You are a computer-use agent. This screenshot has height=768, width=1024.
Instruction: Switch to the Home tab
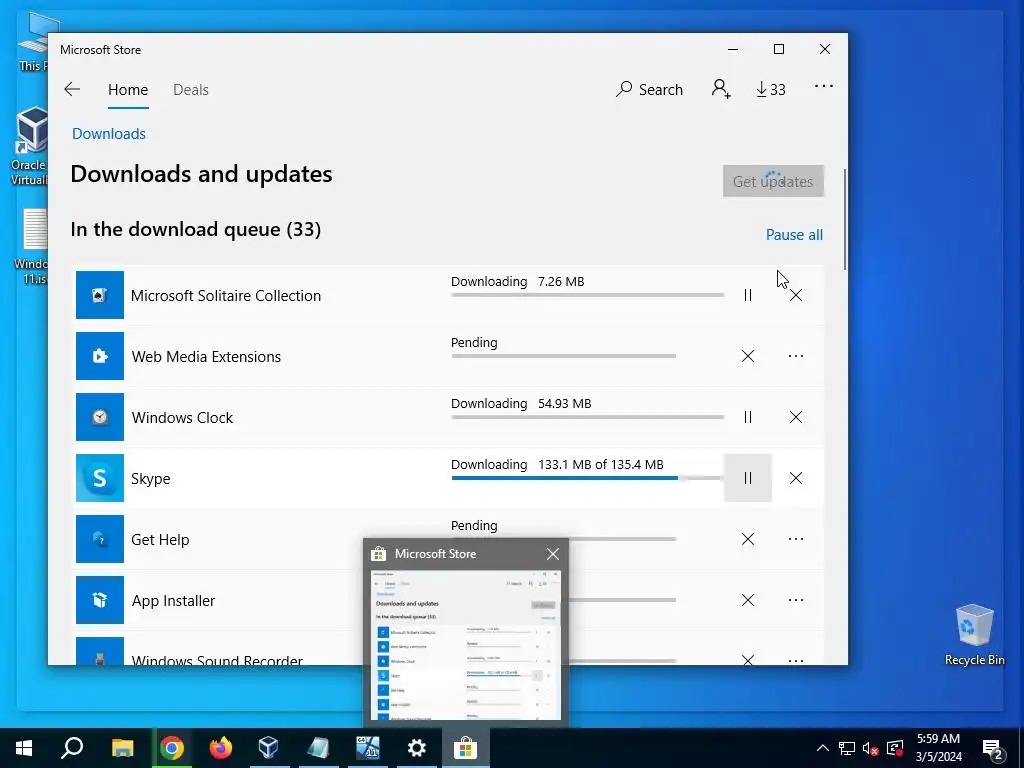pyautogui.click(x=128, y=89)
